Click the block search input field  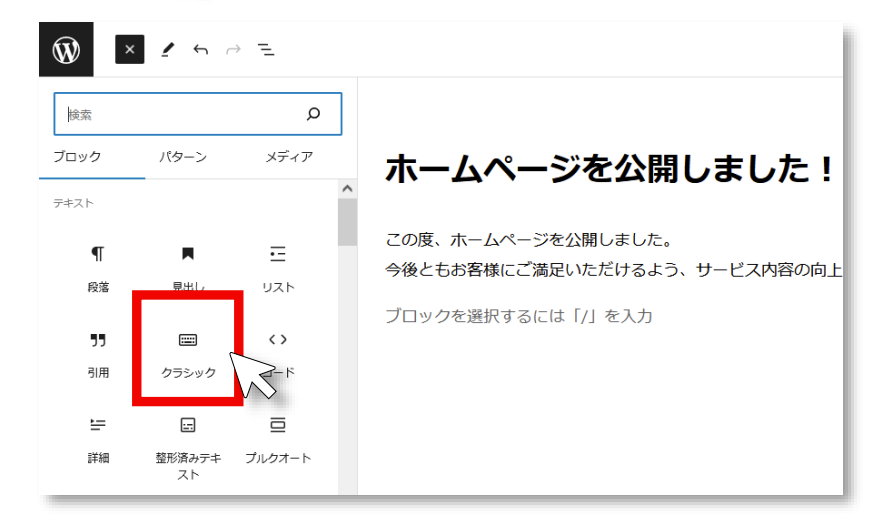(x=180, y=115)
